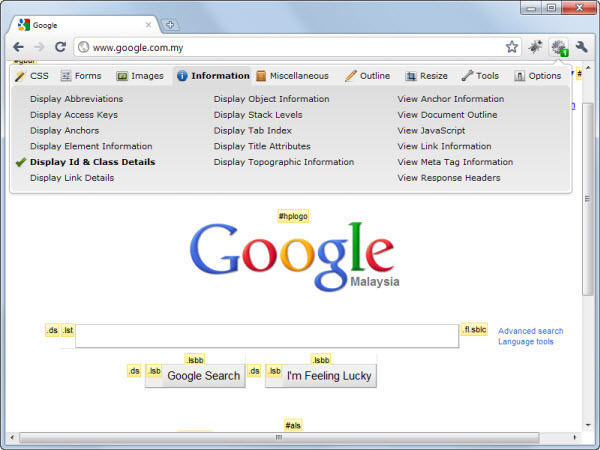Screen dimensions: 600x450
Task: Open the Chrome wrench menu
Action: 582,47
